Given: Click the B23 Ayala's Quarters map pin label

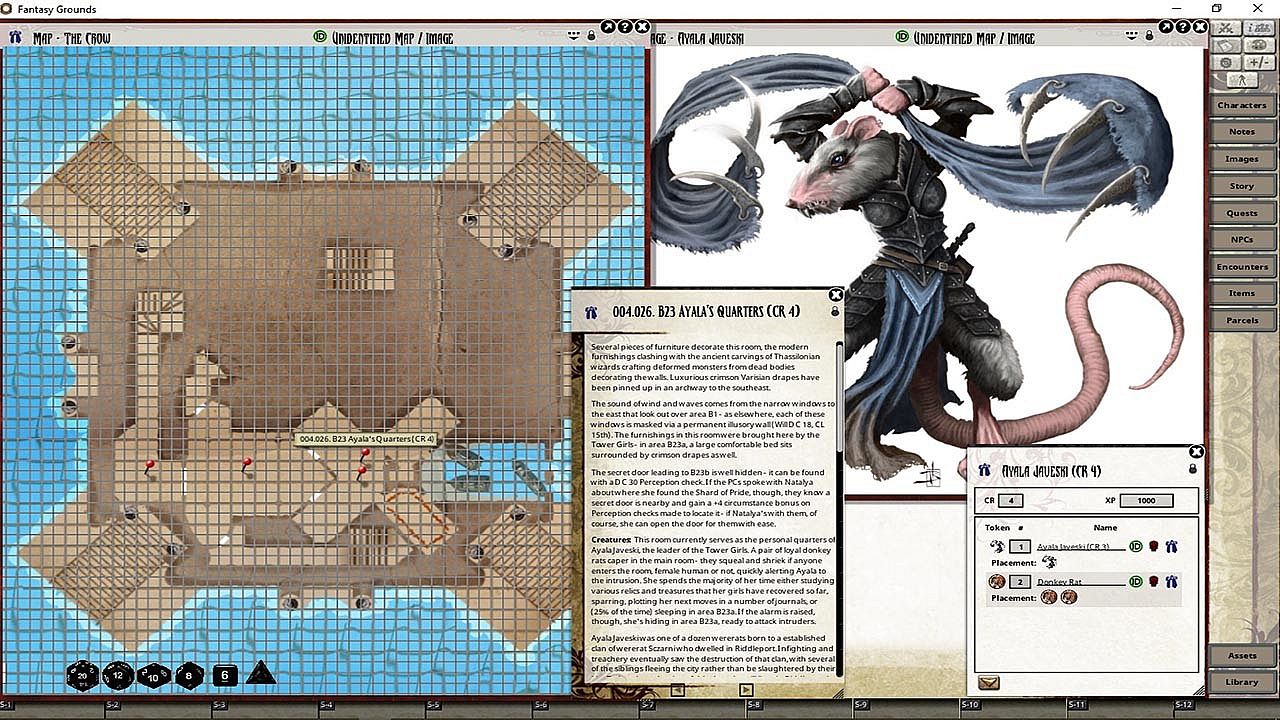Looking at the screenshot, I should (x=367, y=439).
